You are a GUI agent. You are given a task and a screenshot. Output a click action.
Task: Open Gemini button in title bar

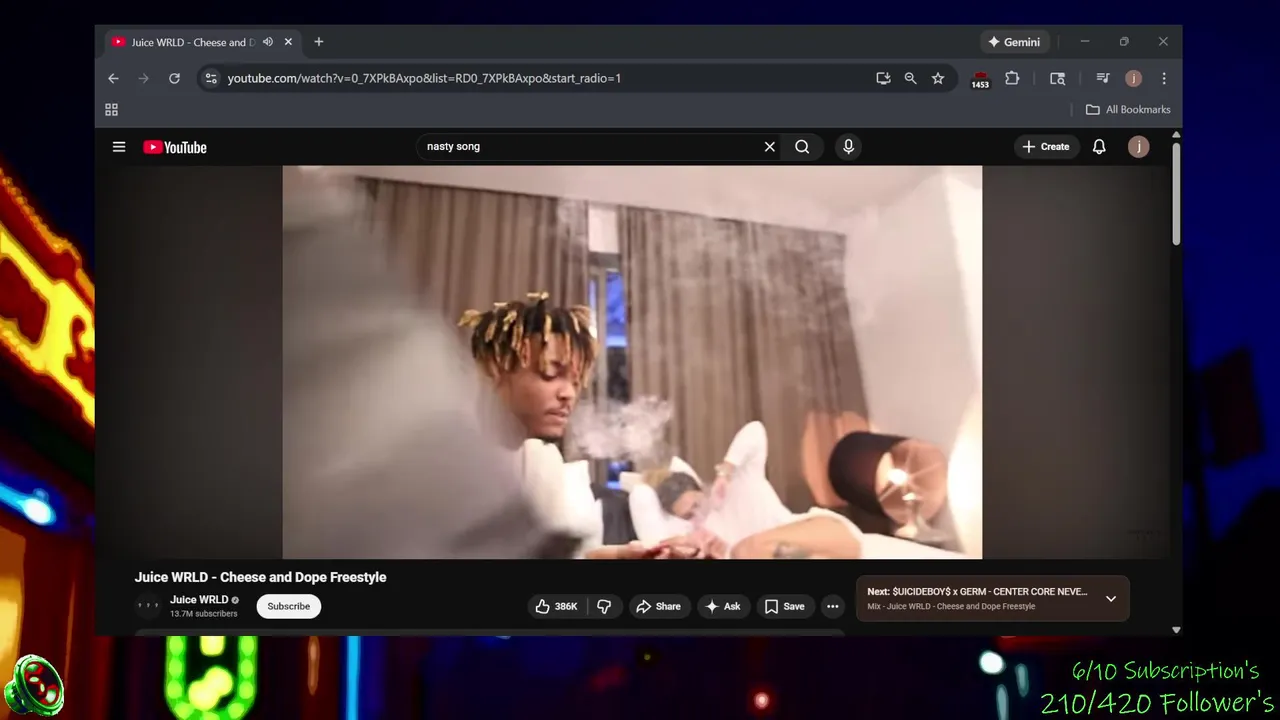tap(1014, 42)
